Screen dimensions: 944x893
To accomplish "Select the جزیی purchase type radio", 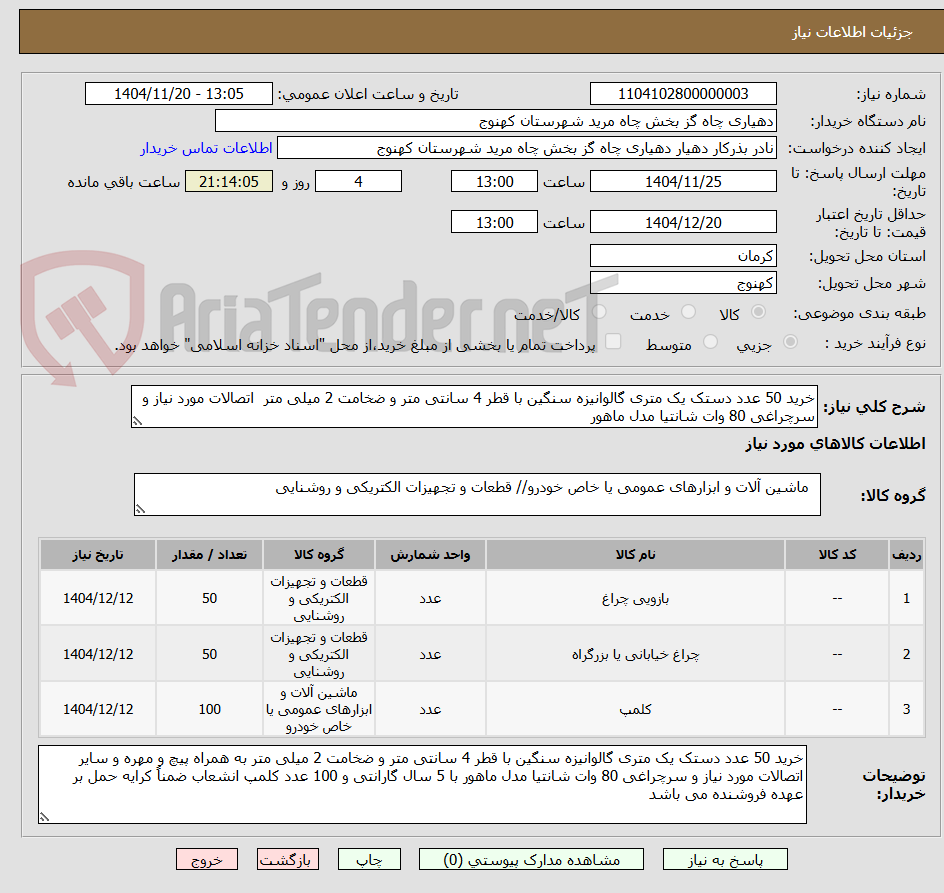I will tap(790, 342).
